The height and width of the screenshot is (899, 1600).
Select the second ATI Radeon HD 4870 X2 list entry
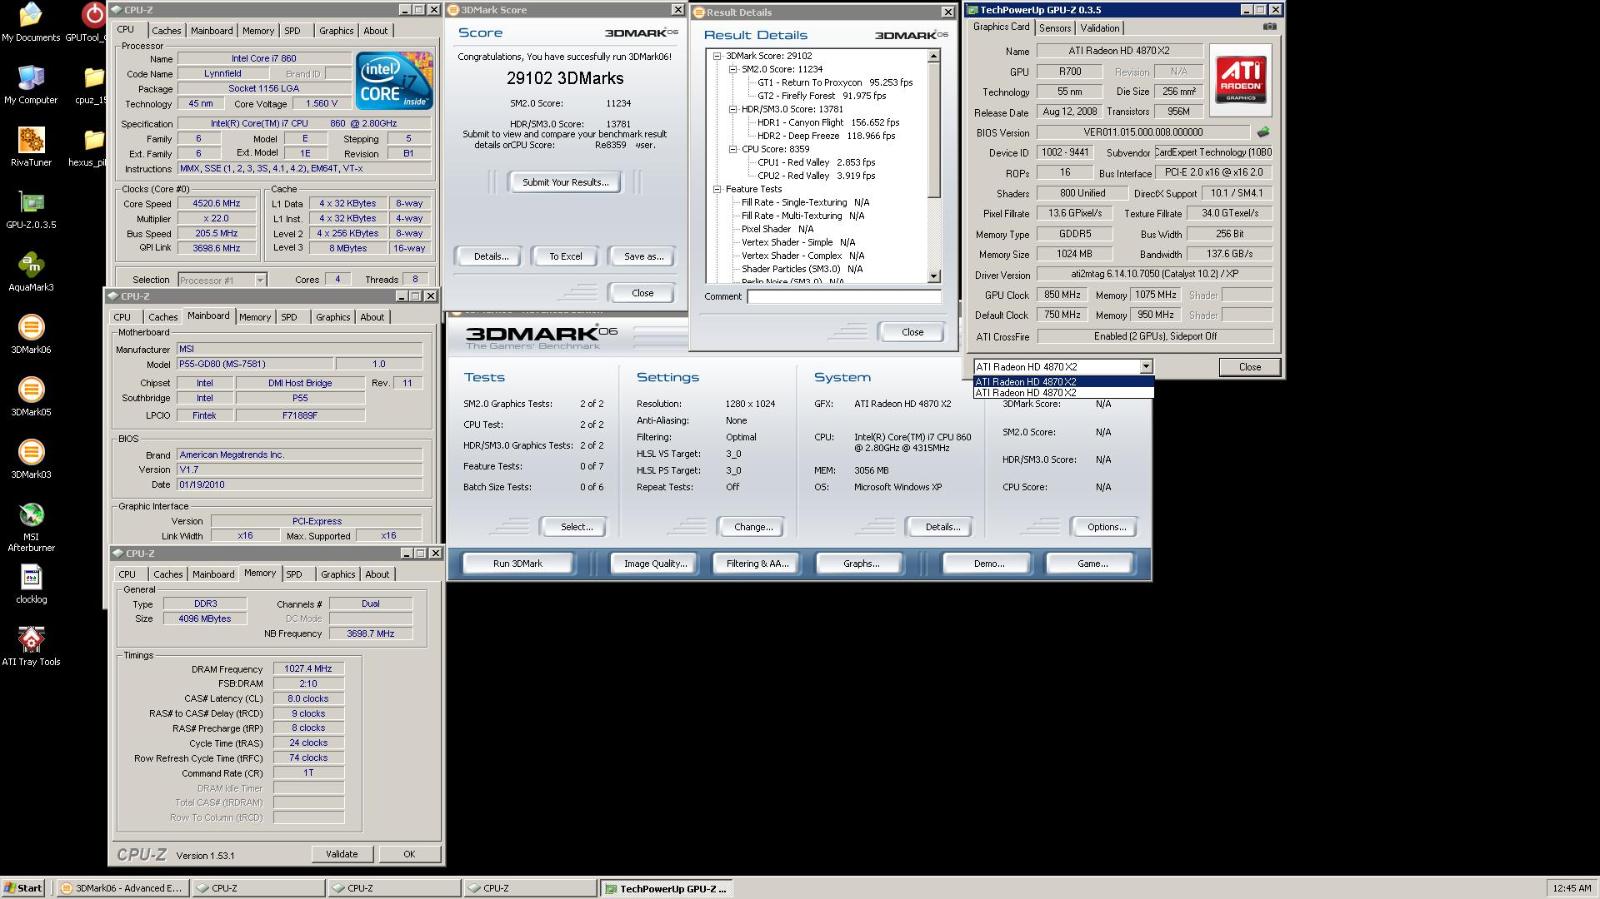tap(1063, 392)
